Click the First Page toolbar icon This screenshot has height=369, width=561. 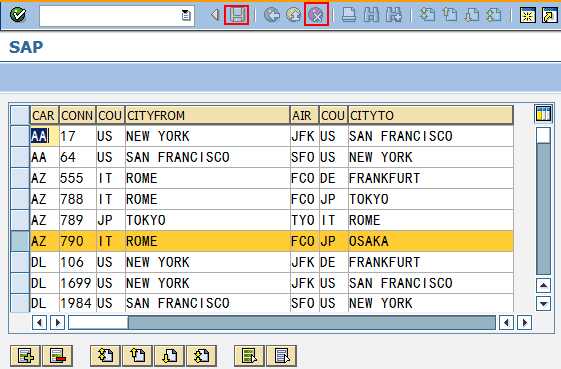pyautogui.click(x=427, y=15)
